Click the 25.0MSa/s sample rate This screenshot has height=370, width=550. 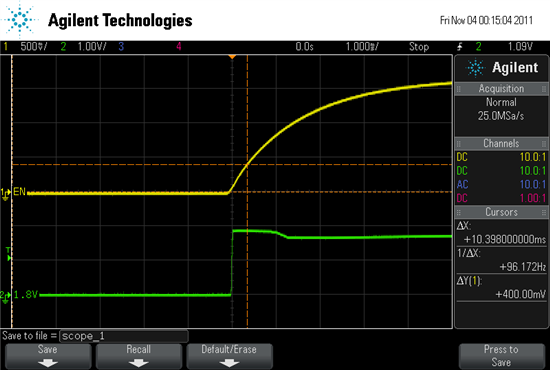coord(501,116)
